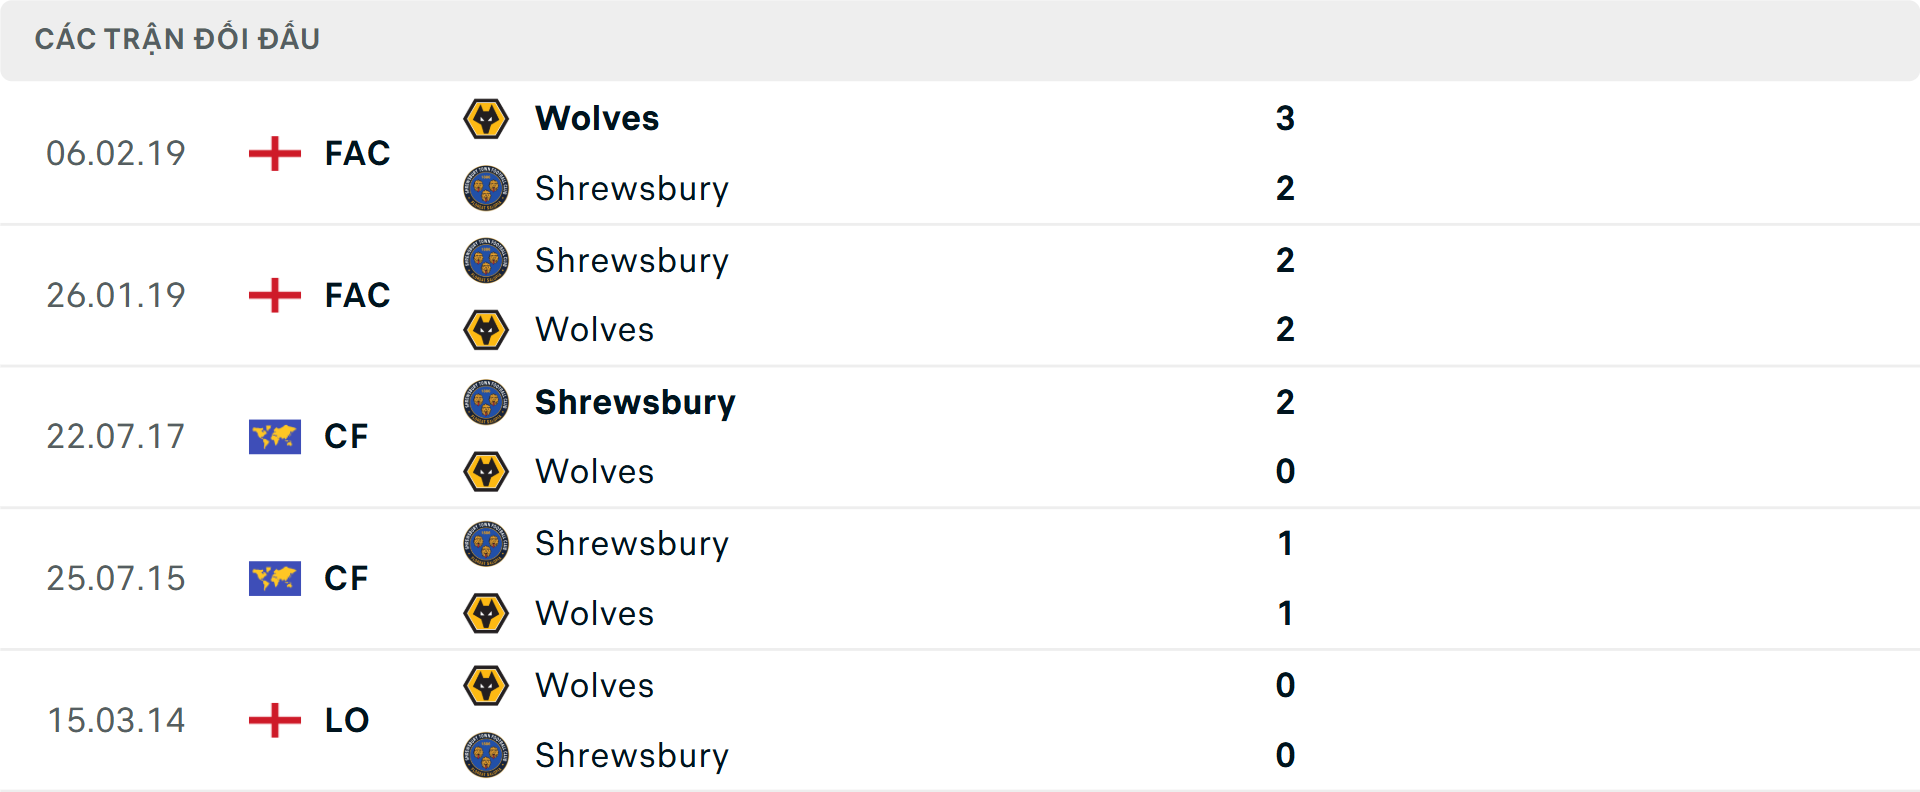Select the Shrewsbury badge in the top FAC match
This screenshot has height=792, width=1920.
pyautogui.click(x=487, y=188)
